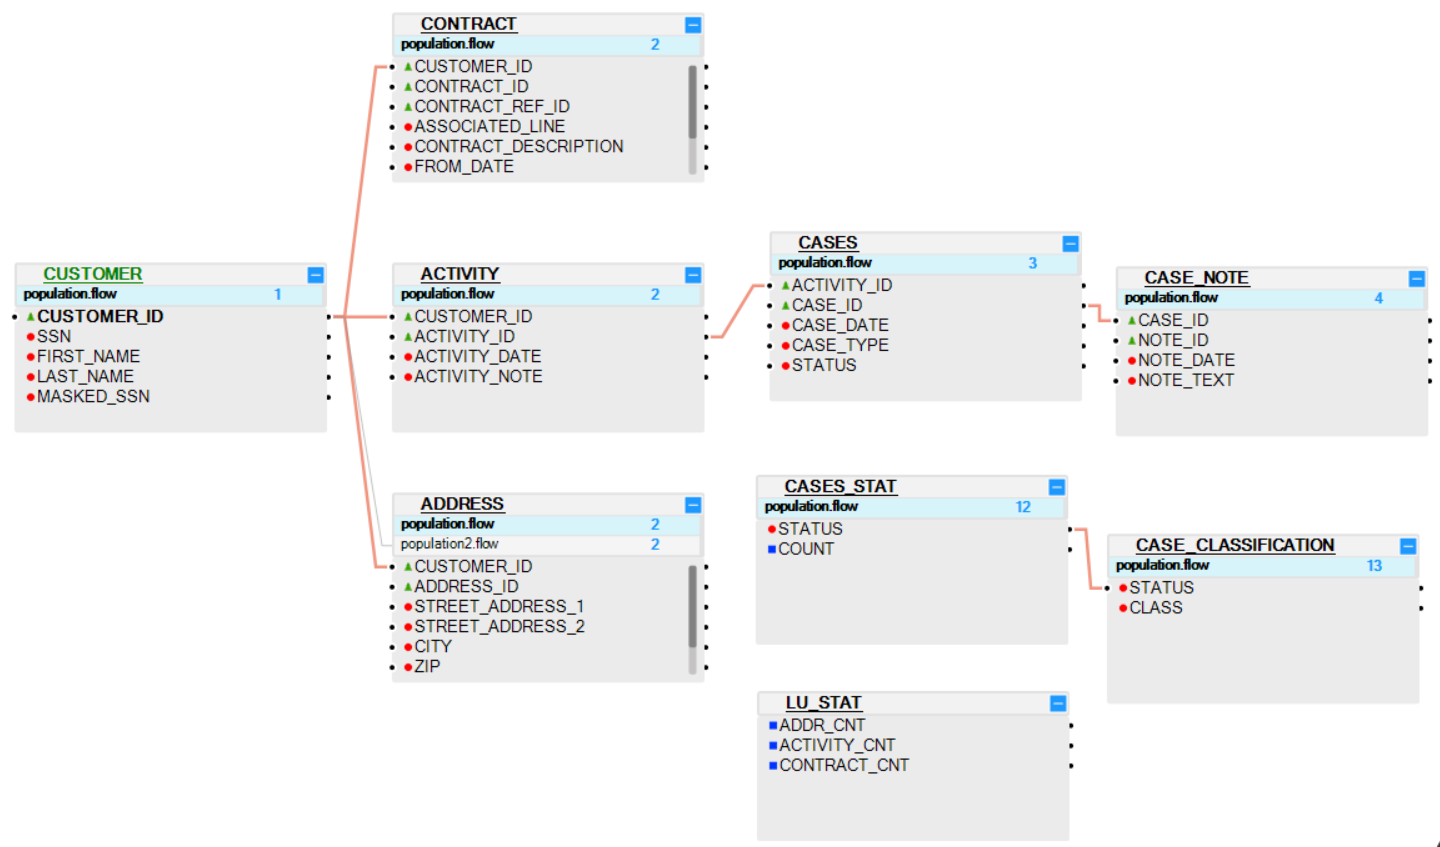The width and height of the screenshot is (1440, 847).
Task: Select MASKED_SSN field in CUSTOMER table
Action: tap(93, 397)
